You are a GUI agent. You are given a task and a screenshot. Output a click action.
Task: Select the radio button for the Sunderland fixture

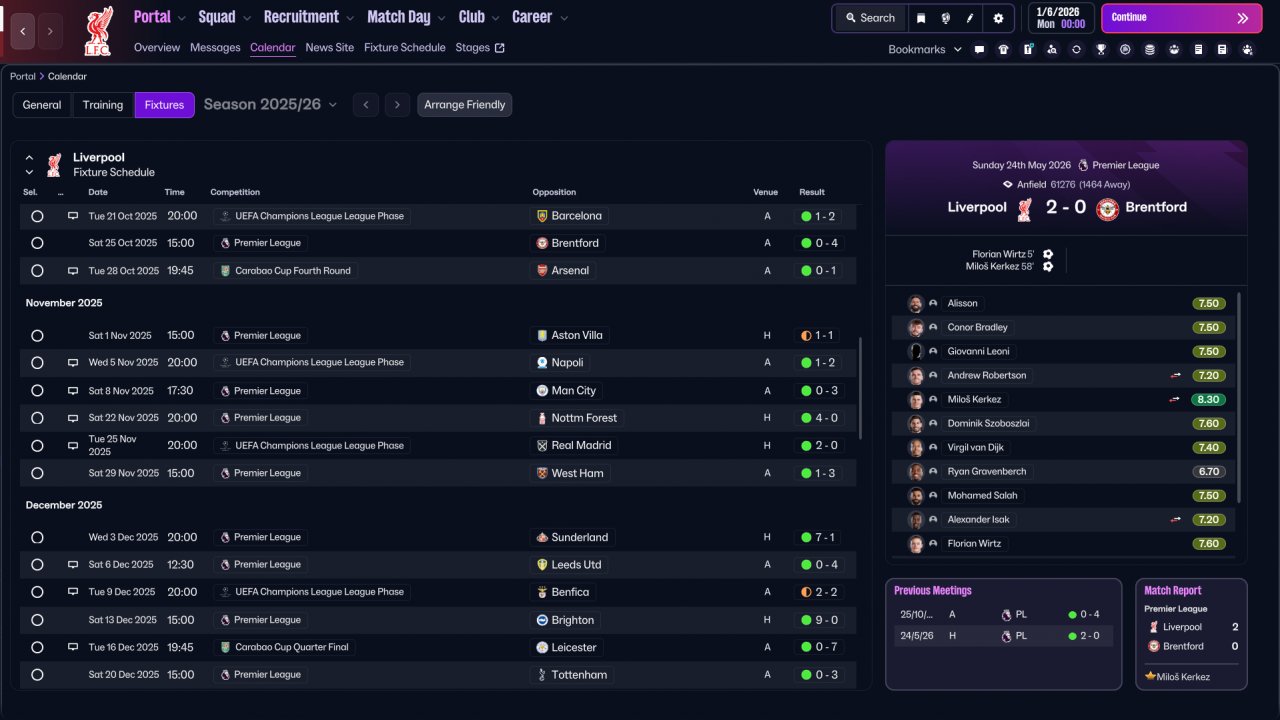(37, 538)
